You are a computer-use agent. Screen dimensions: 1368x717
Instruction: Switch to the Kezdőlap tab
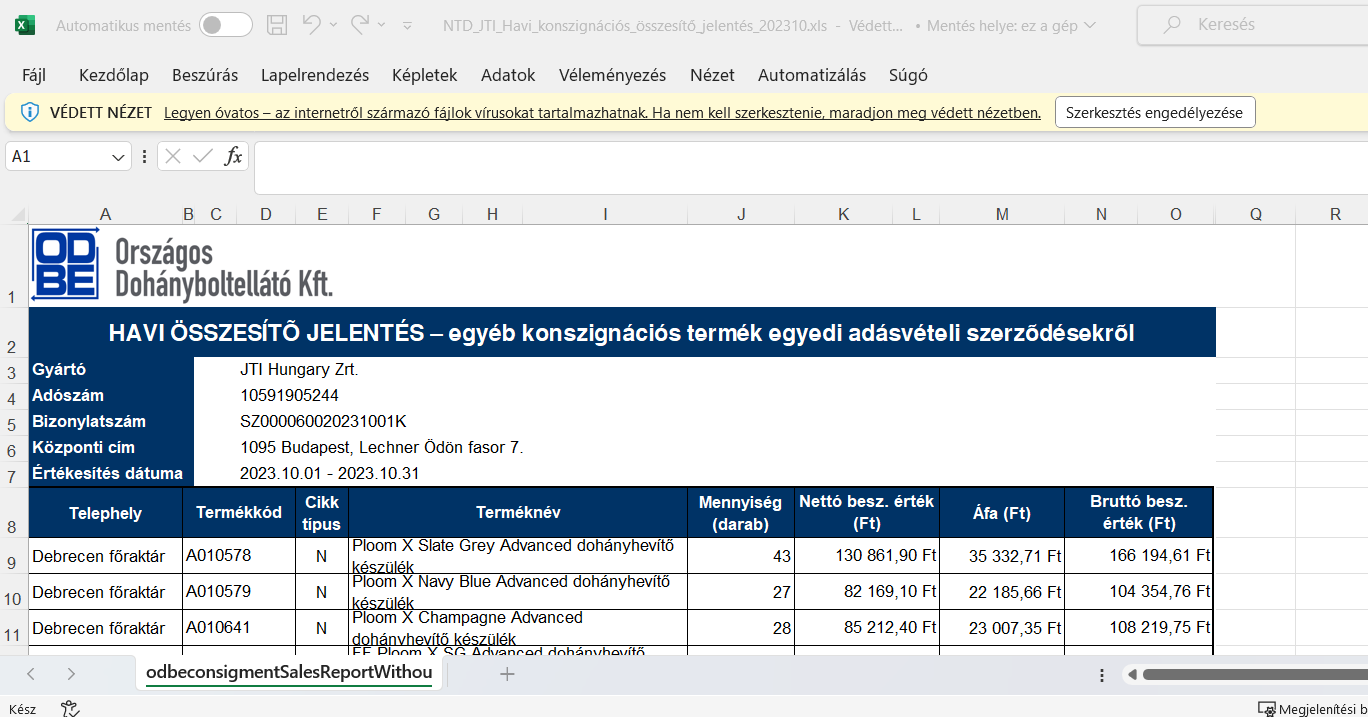tap(114, 75)
